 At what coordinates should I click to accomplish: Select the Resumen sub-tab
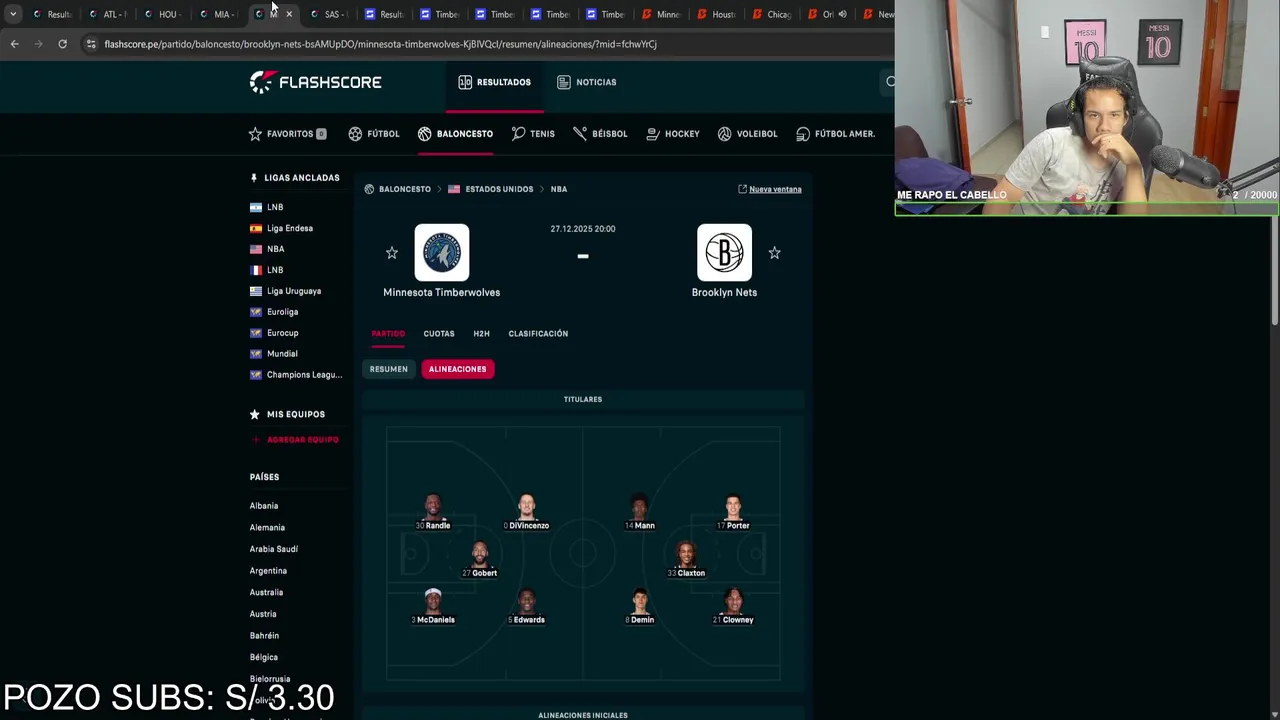point(389,369)
